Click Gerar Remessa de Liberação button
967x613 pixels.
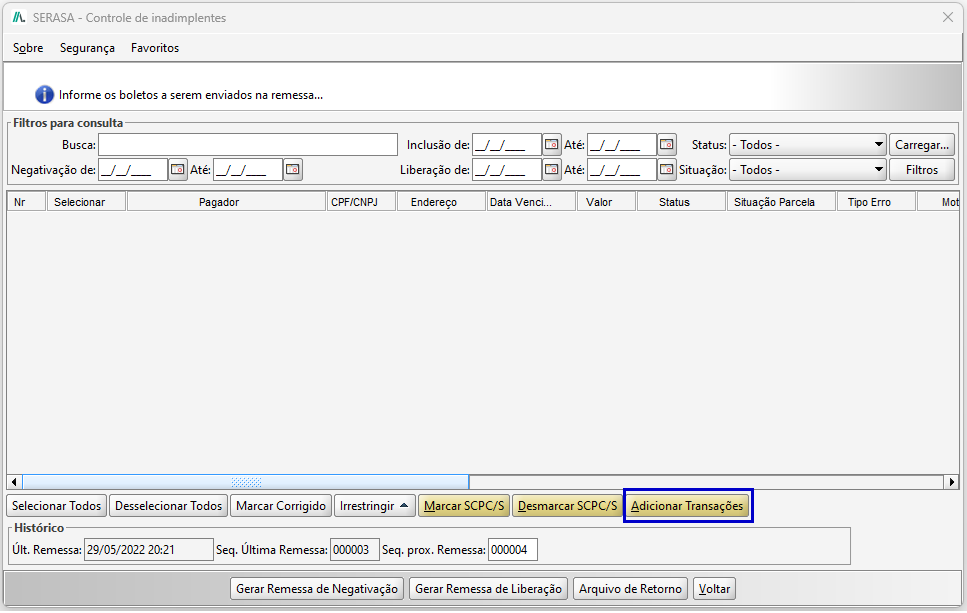click(488, 589)
